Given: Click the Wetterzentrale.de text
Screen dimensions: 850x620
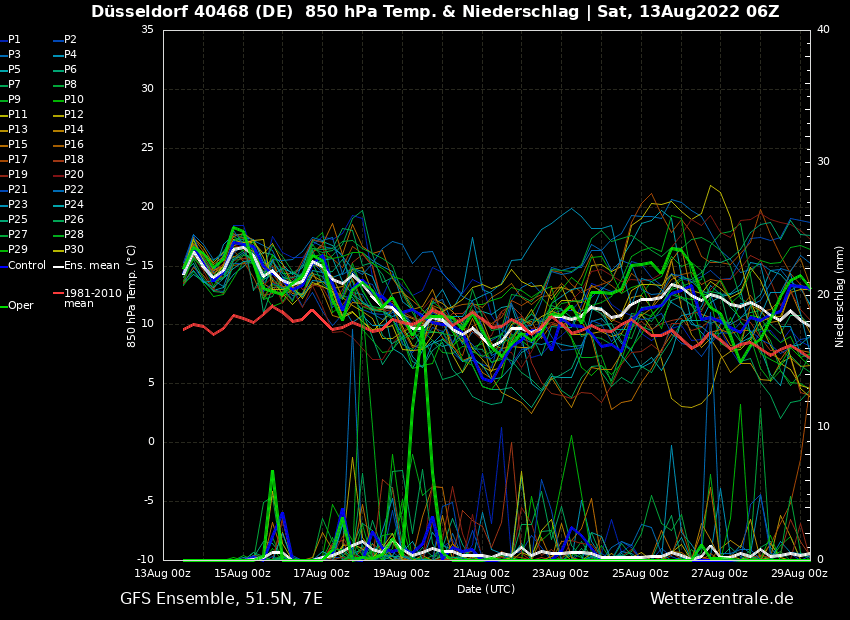Looking at the screenshot, I should click(721, 599).
